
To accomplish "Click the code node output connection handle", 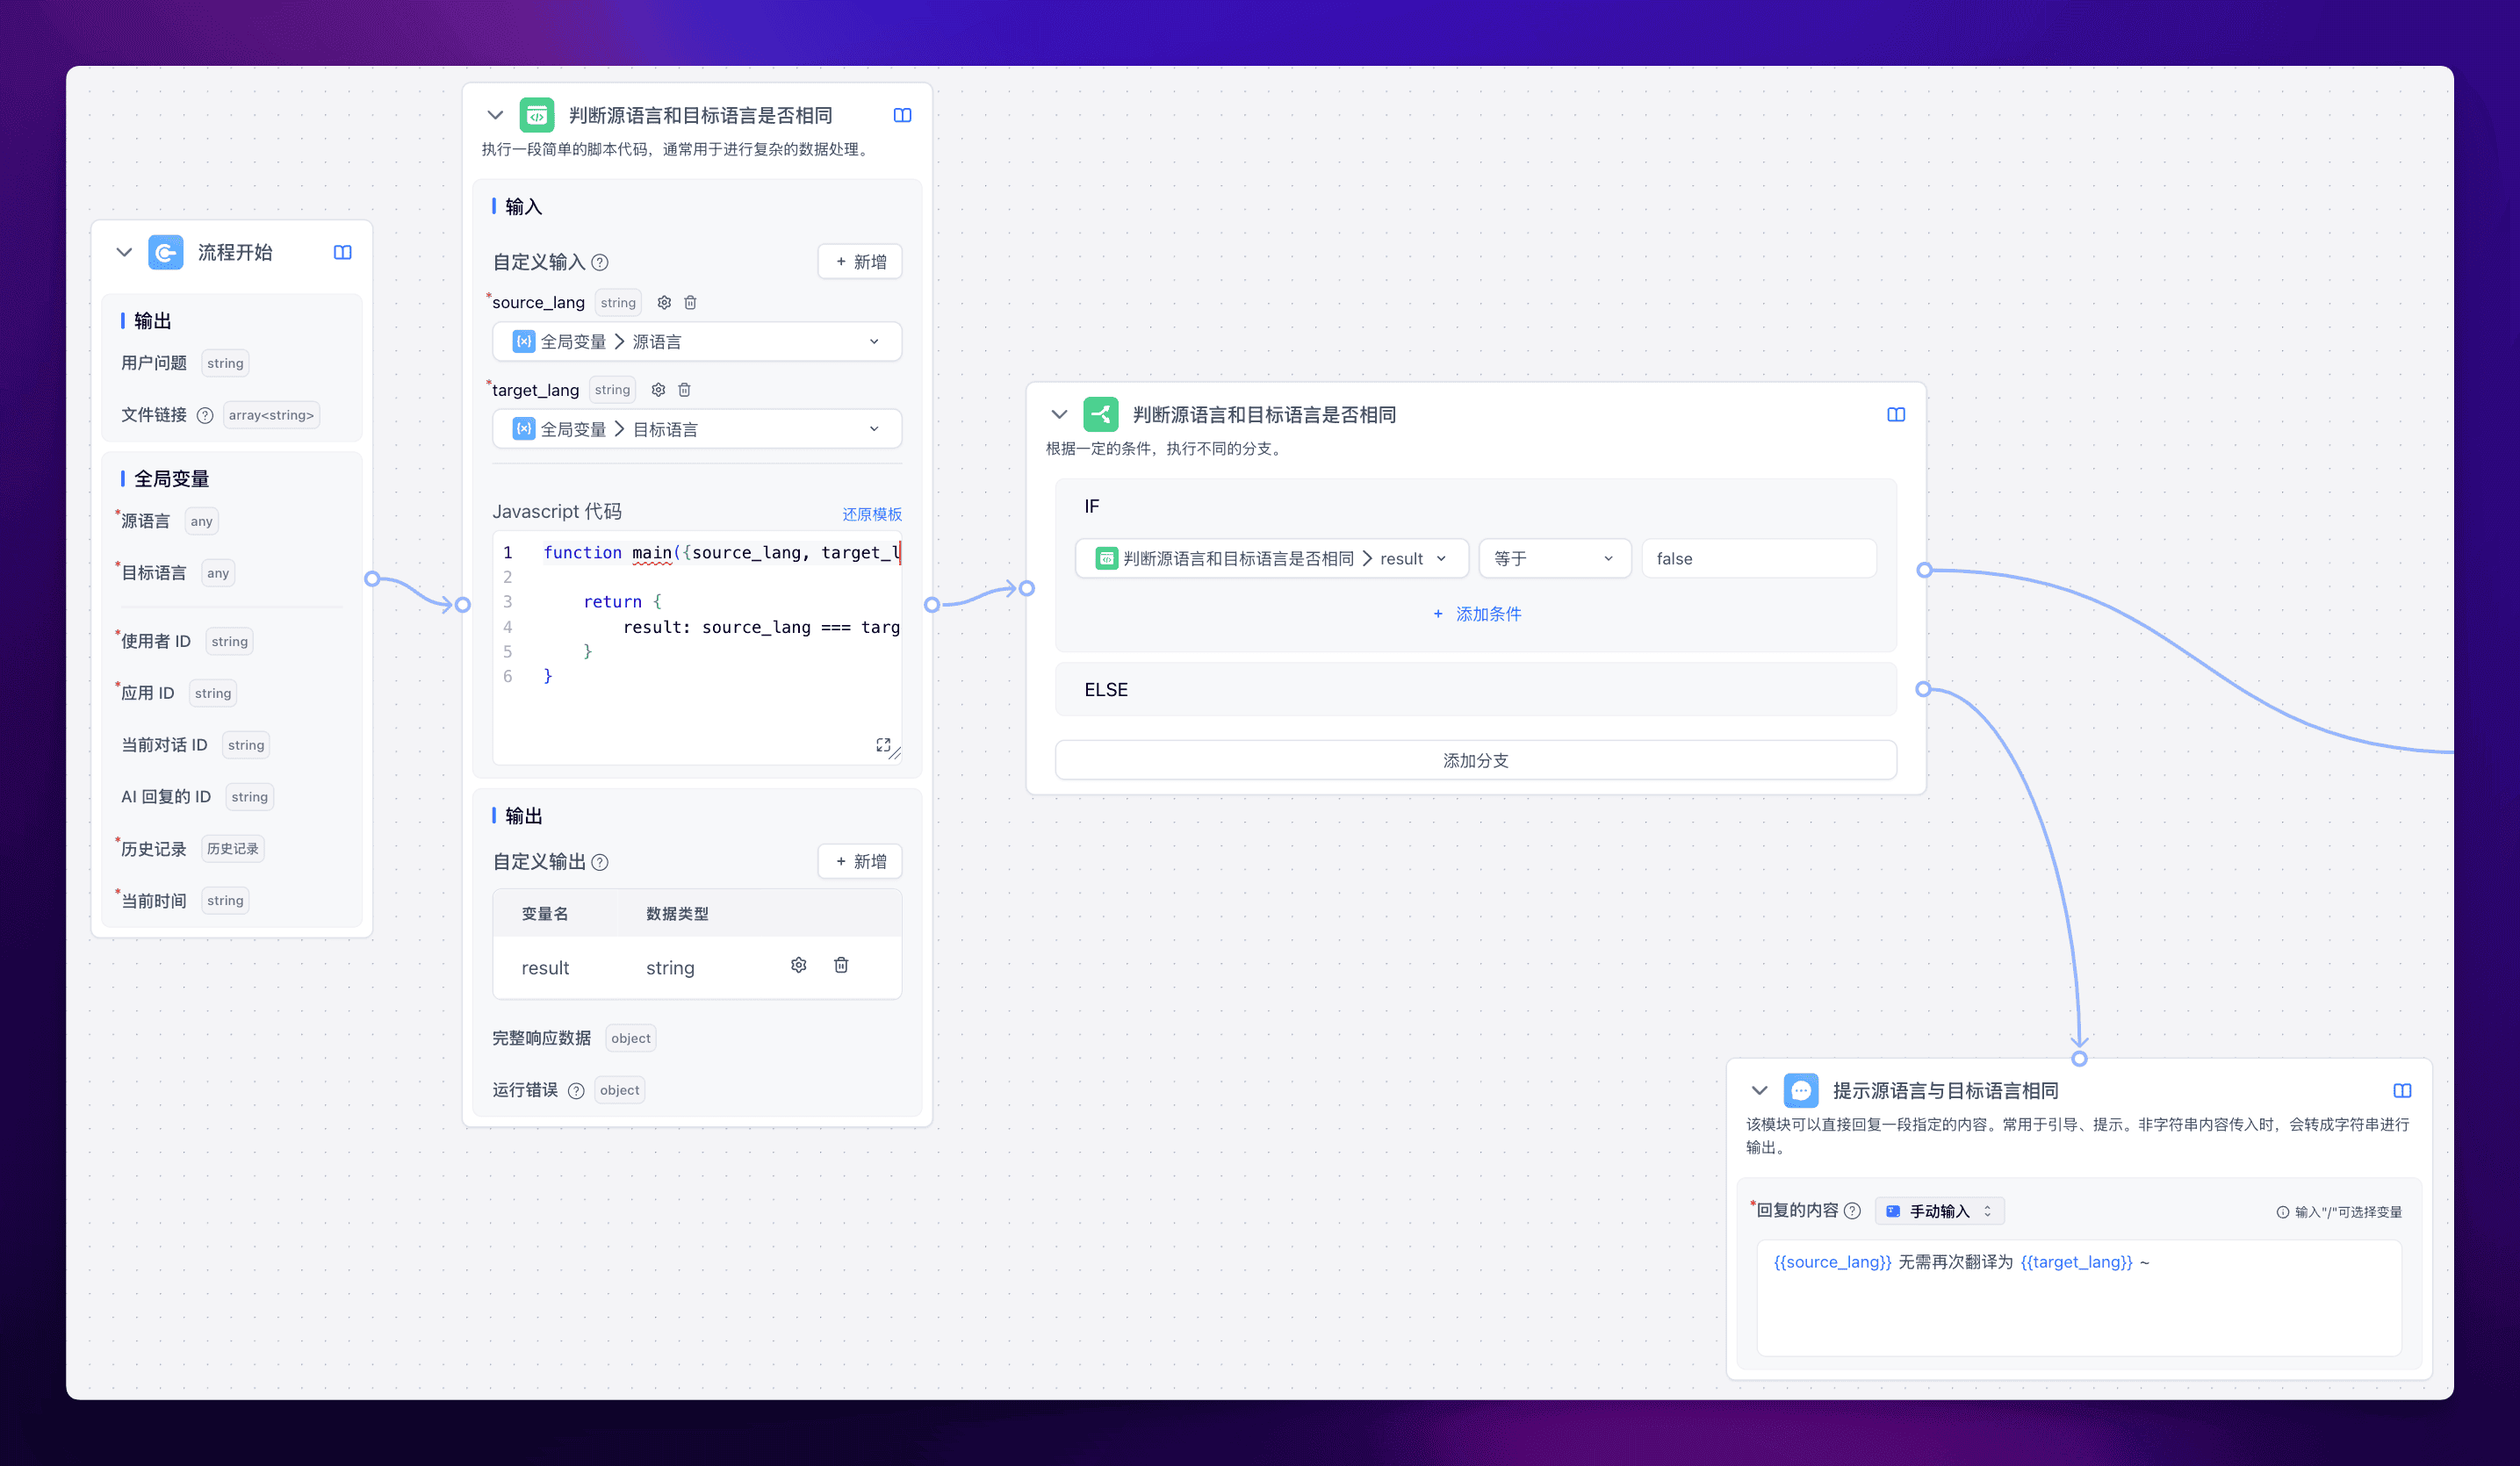I will [932, 604].
